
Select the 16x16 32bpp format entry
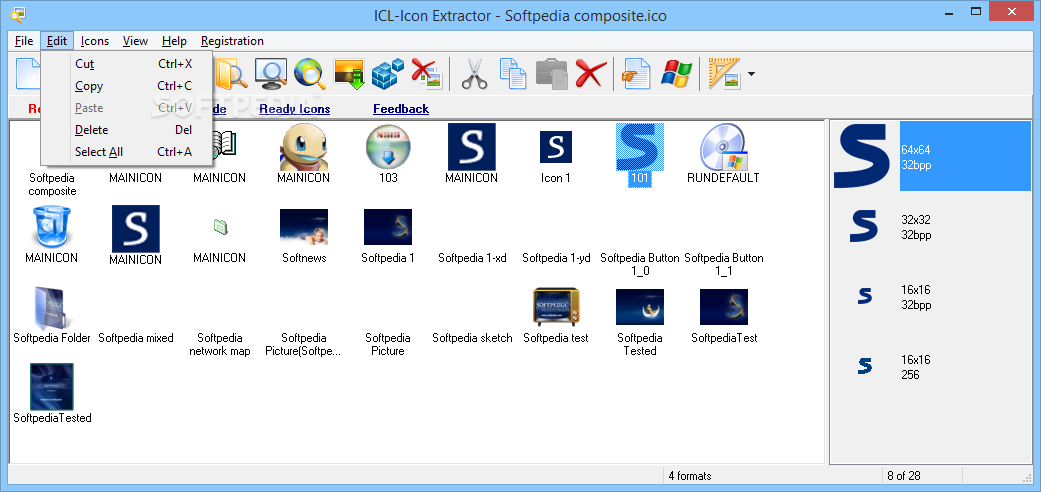click(931, 297)
